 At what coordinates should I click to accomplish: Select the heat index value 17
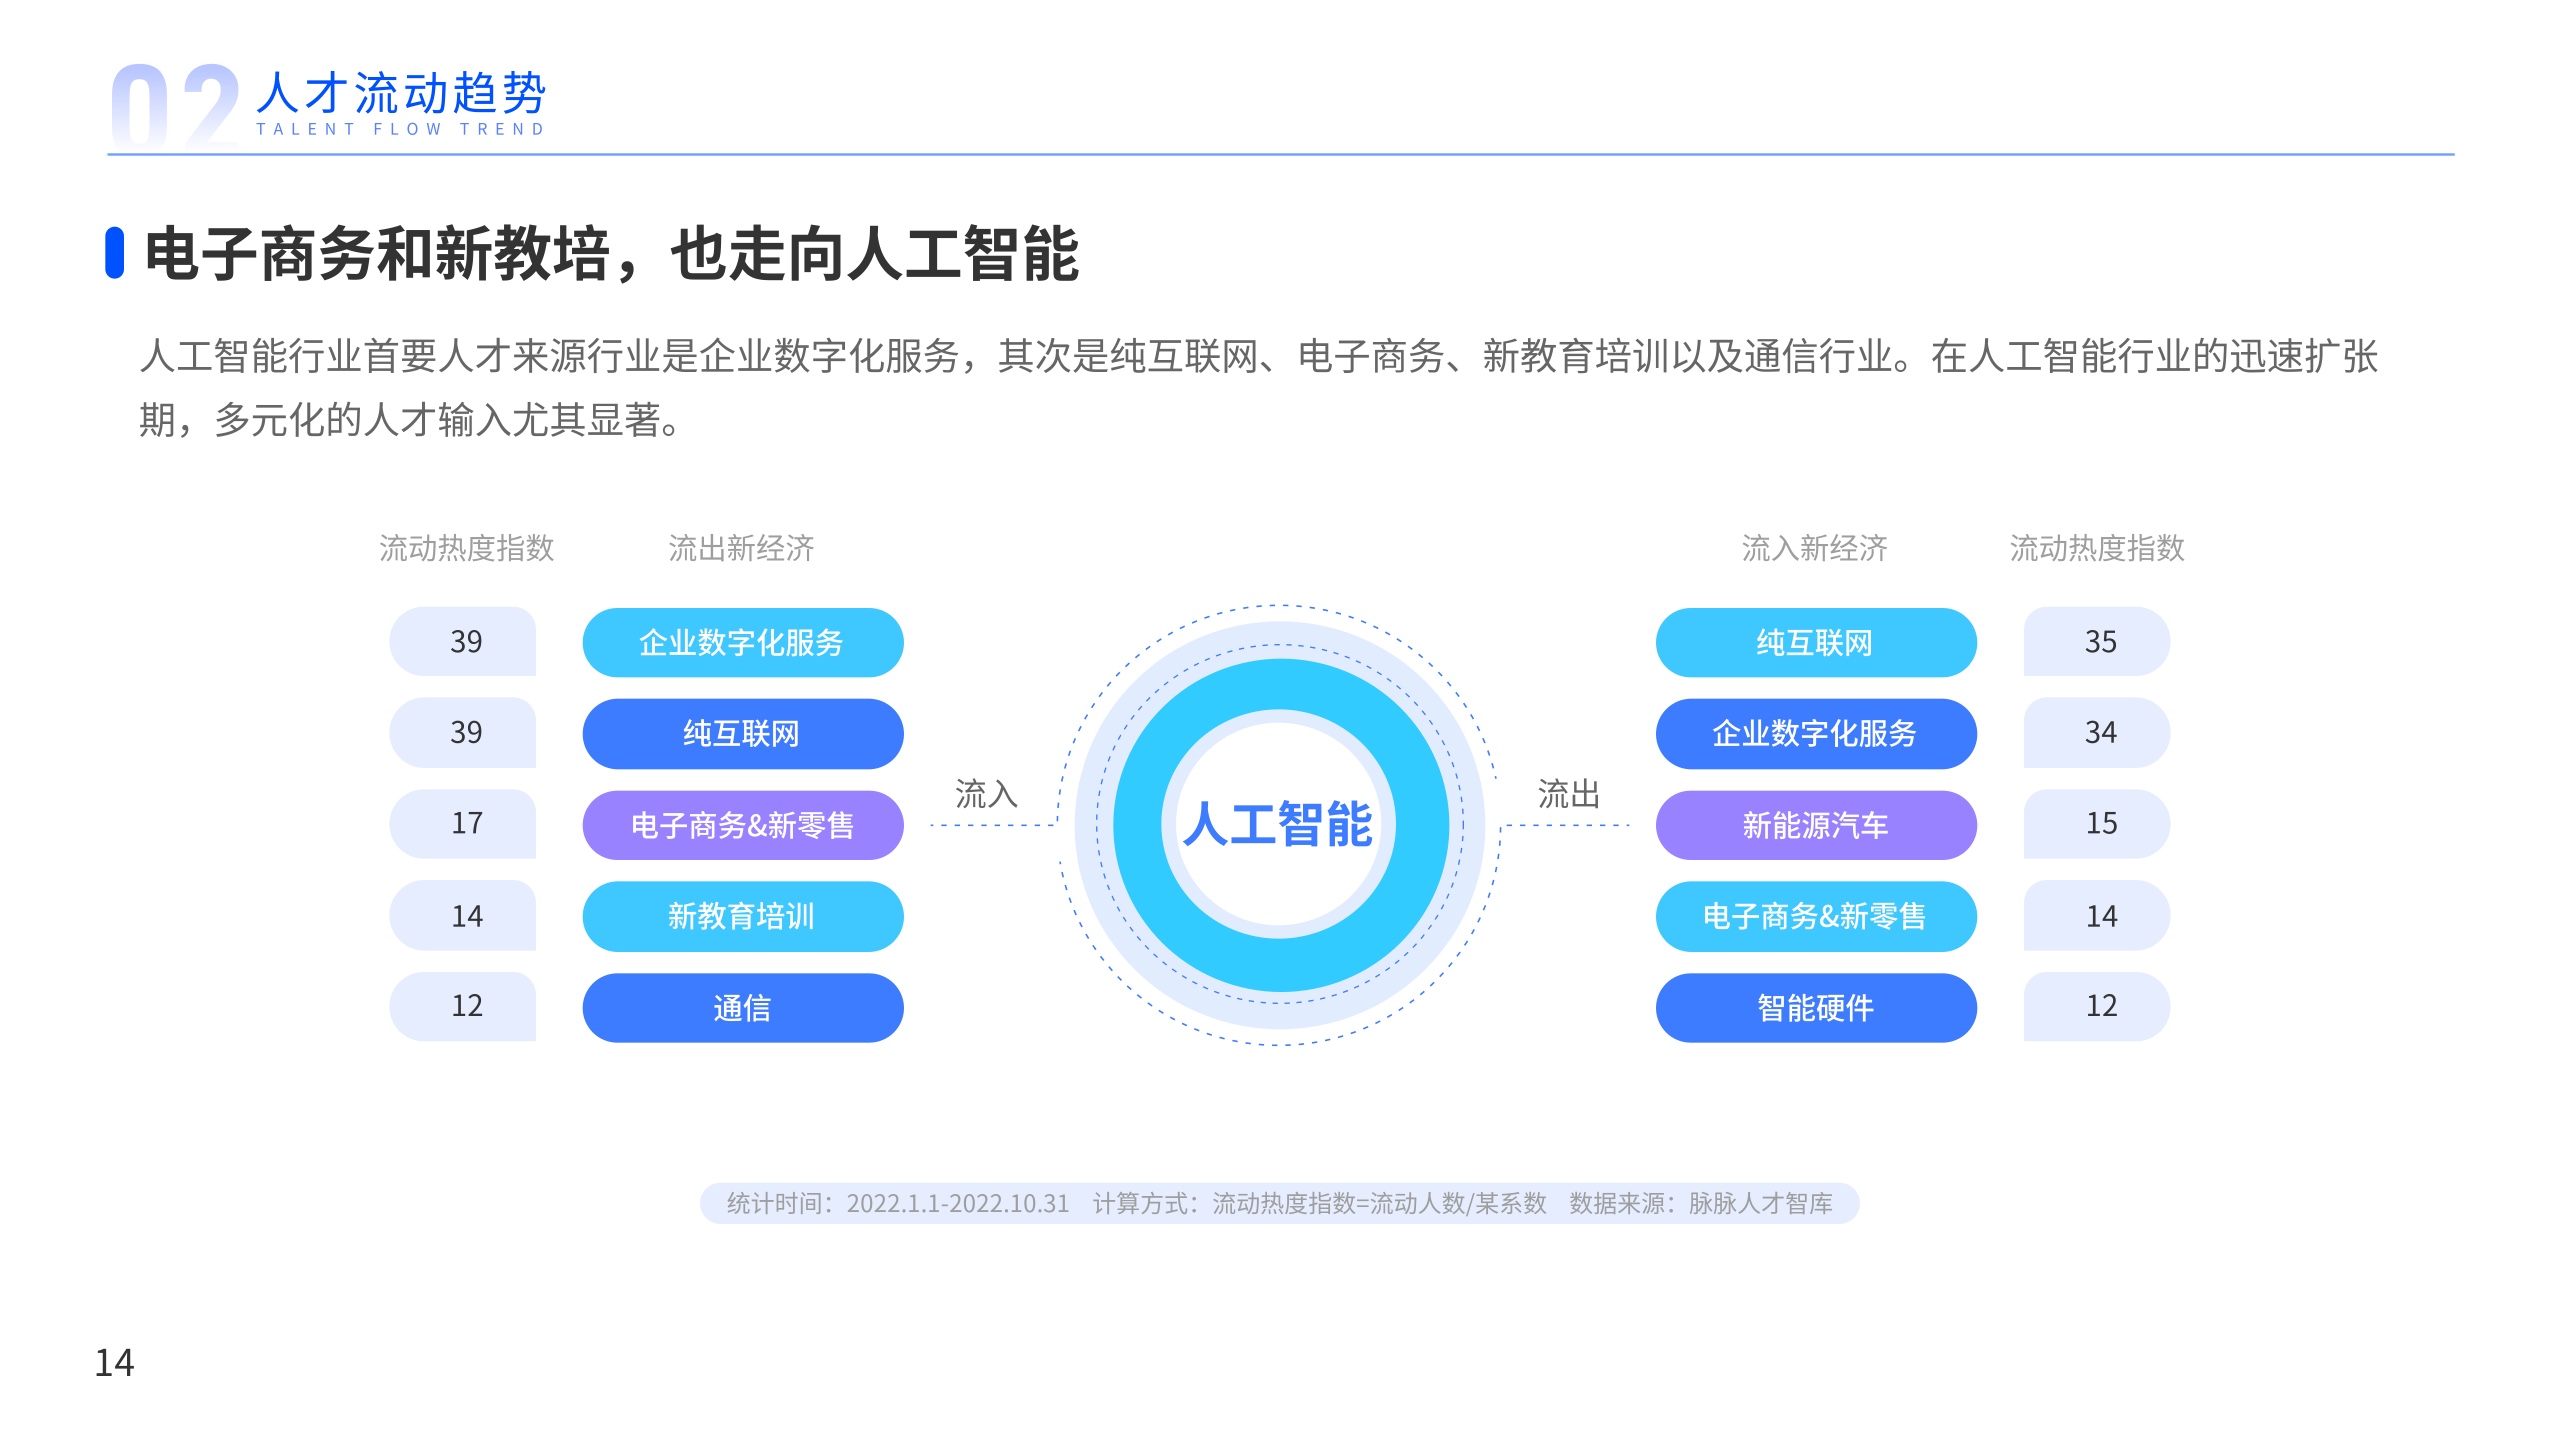click(463, 823)
